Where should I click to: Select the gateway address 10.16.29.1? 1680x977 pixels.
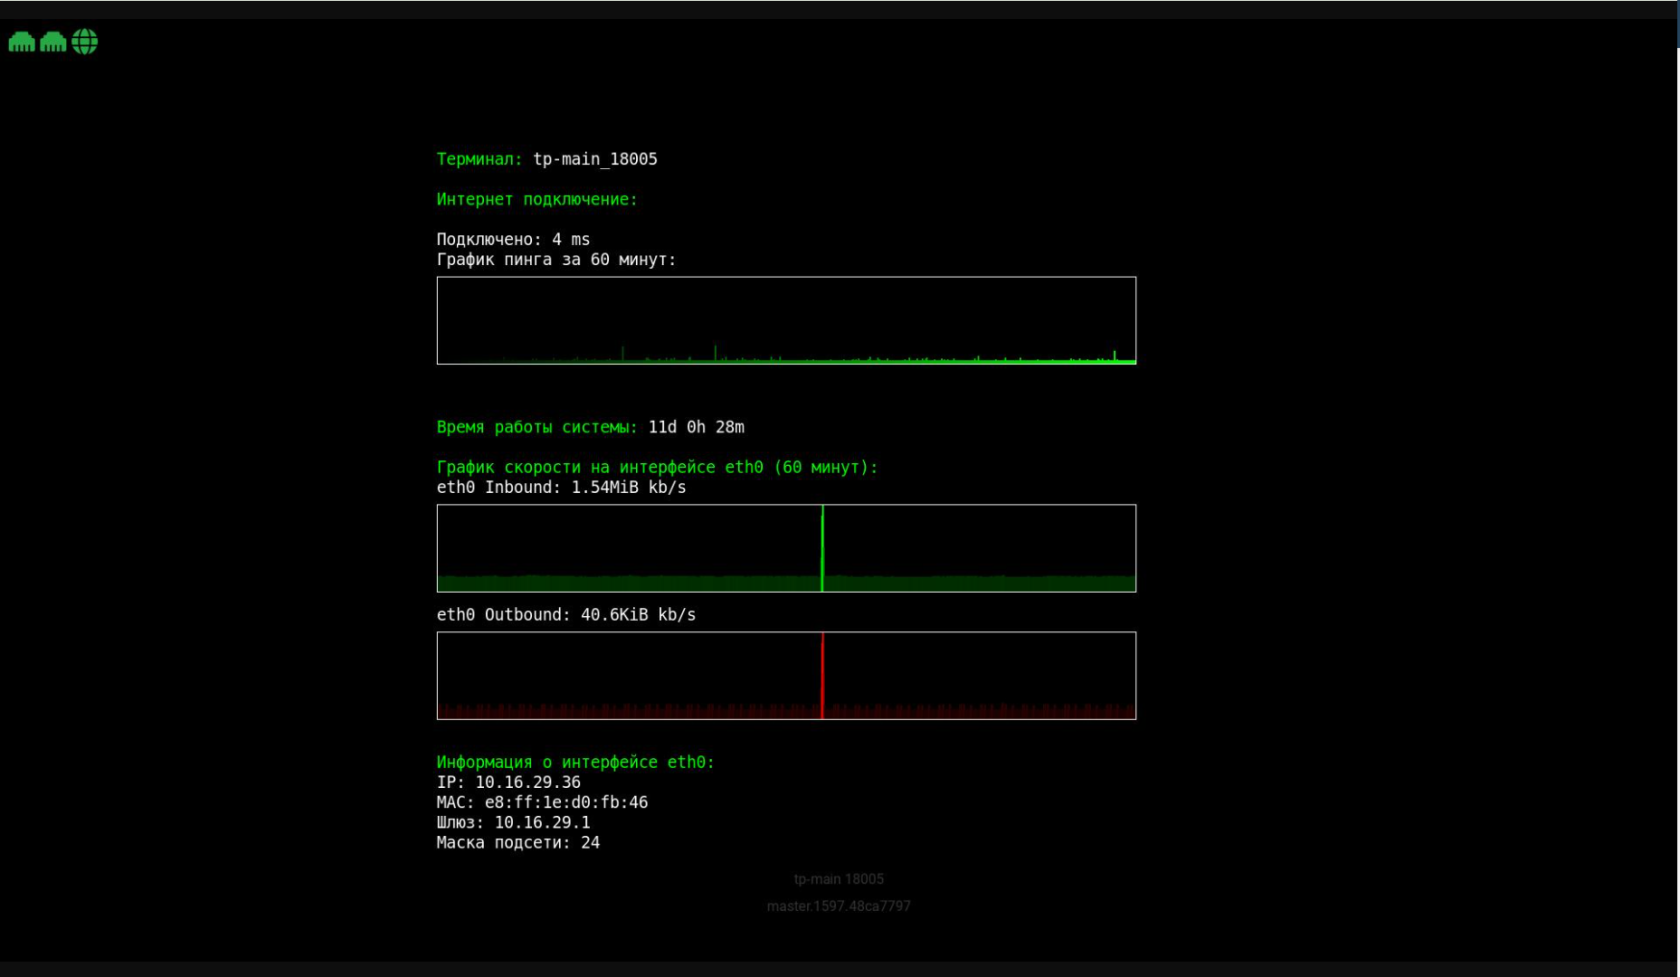pyautogui.click(x=542, y=822)
